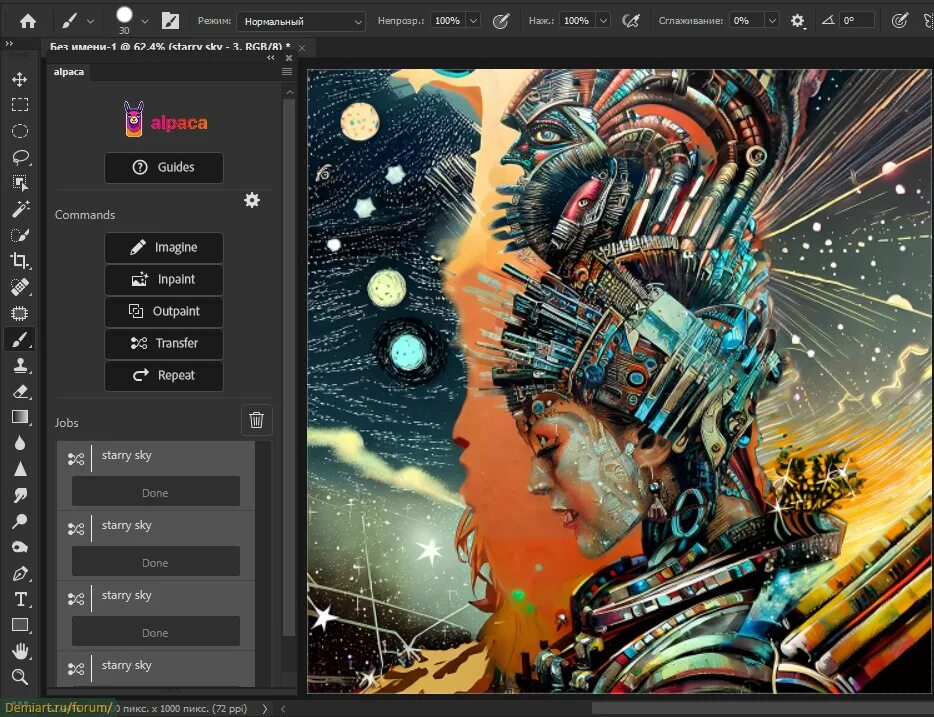The width and height of the screenshot is (934, 717).
Task: Open Alpaca settings gear icon
Action: pyautogui.click(x=252, y=200)
